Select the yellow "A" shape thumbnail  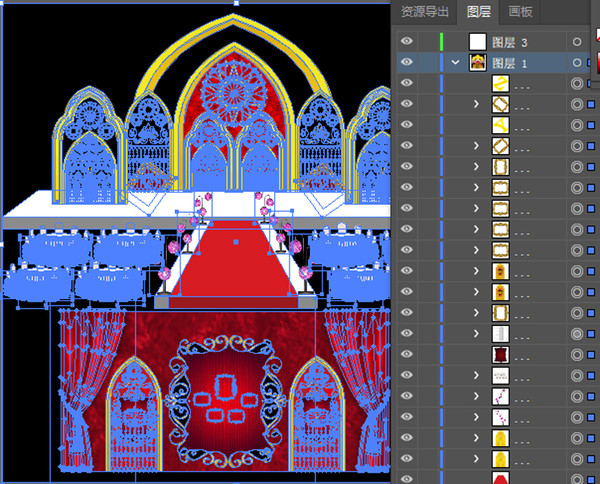coord(500,125)
